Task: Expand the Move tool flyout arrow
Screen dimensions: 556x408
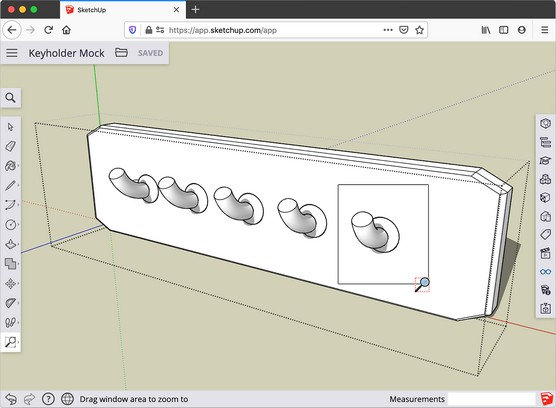Action: click(18, 284)
